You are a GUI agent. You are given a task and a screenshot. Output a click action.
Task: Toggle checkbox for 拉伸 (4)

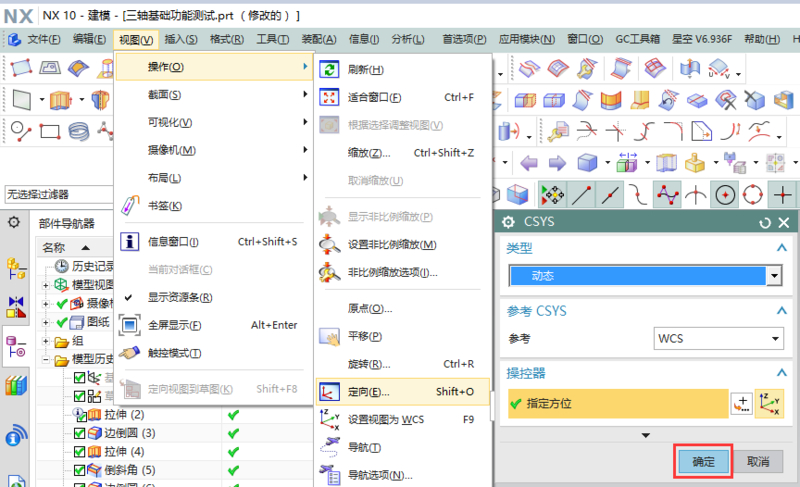[79, 452]
